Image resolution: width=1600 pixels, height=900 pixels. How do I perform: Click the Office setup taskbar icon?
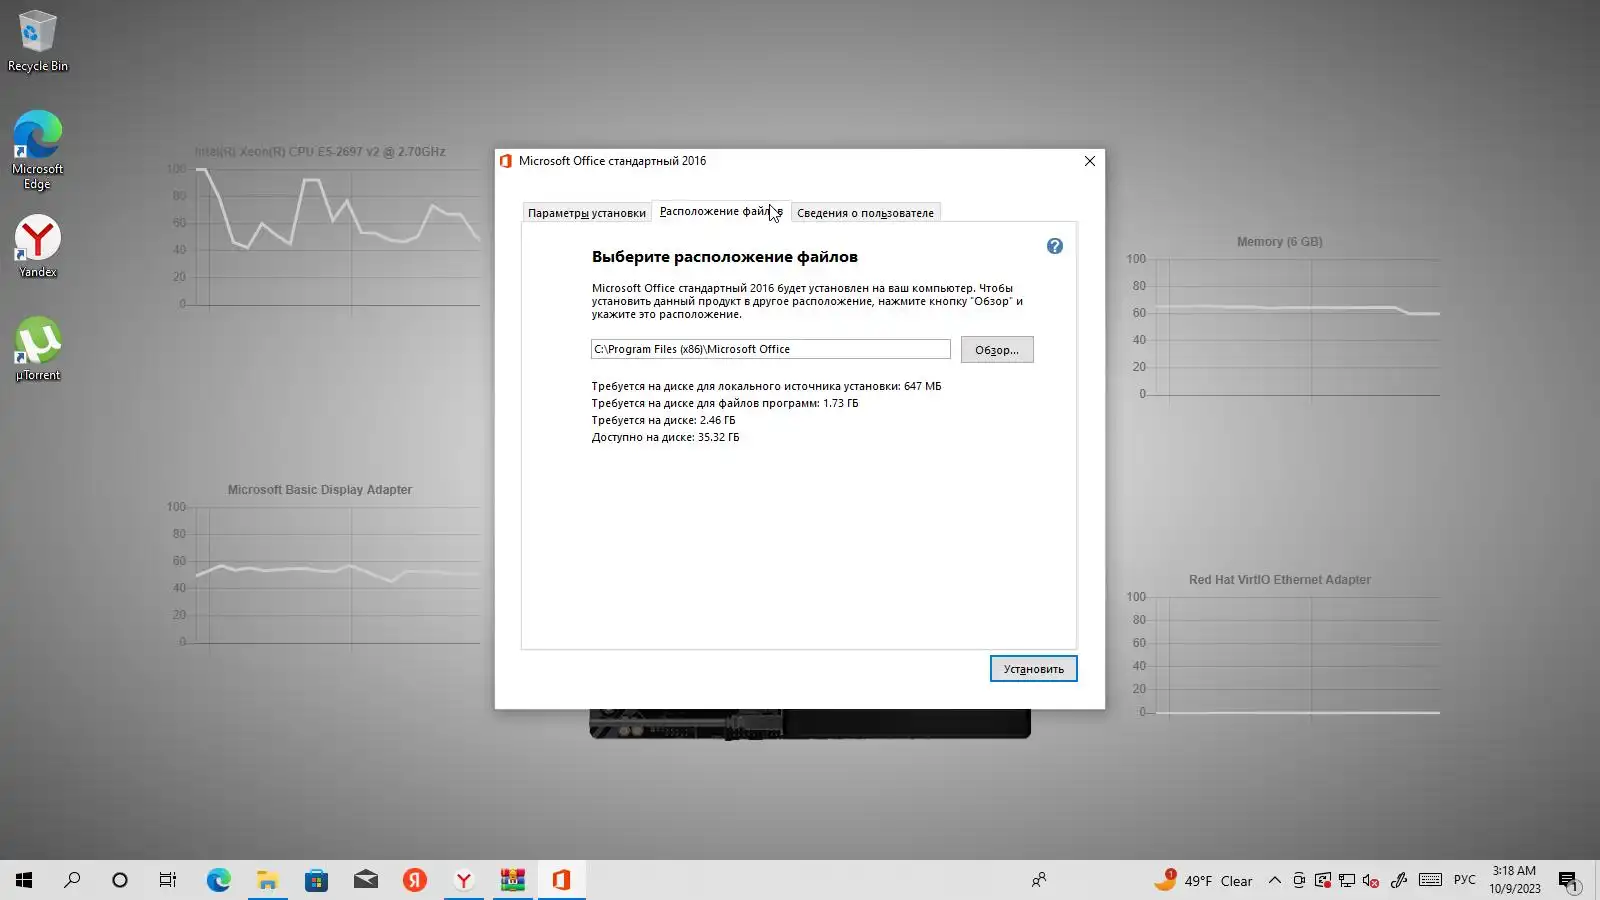coord(561,880)
